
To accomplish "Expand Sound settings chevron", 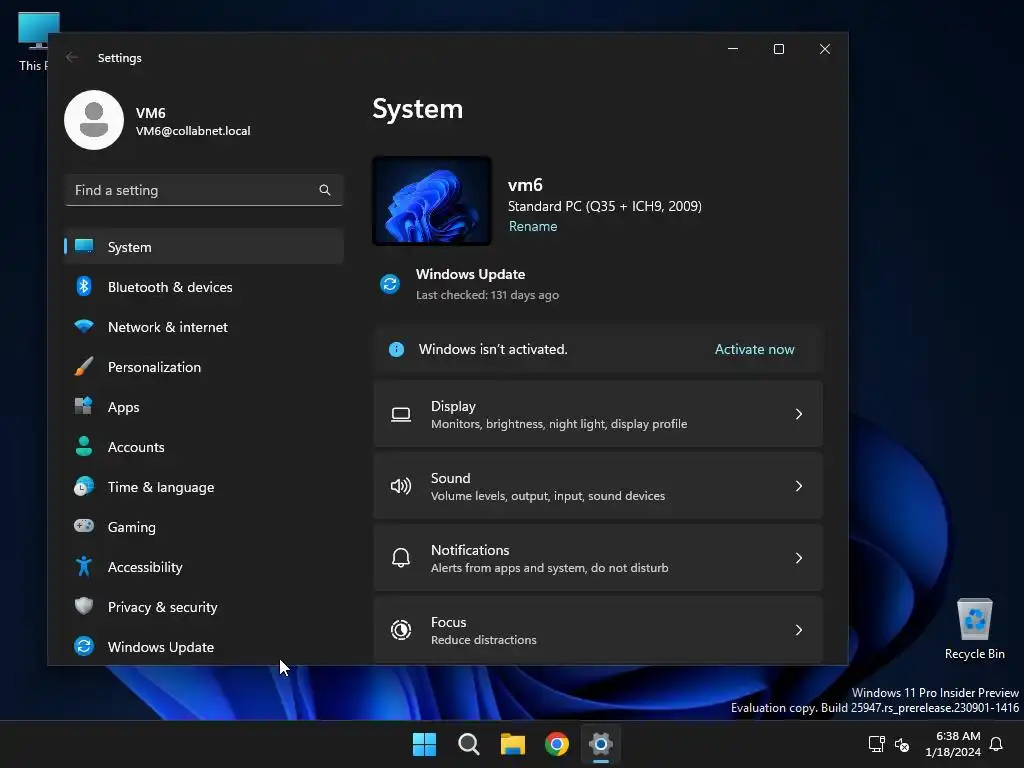I will [x=799, y=486].
